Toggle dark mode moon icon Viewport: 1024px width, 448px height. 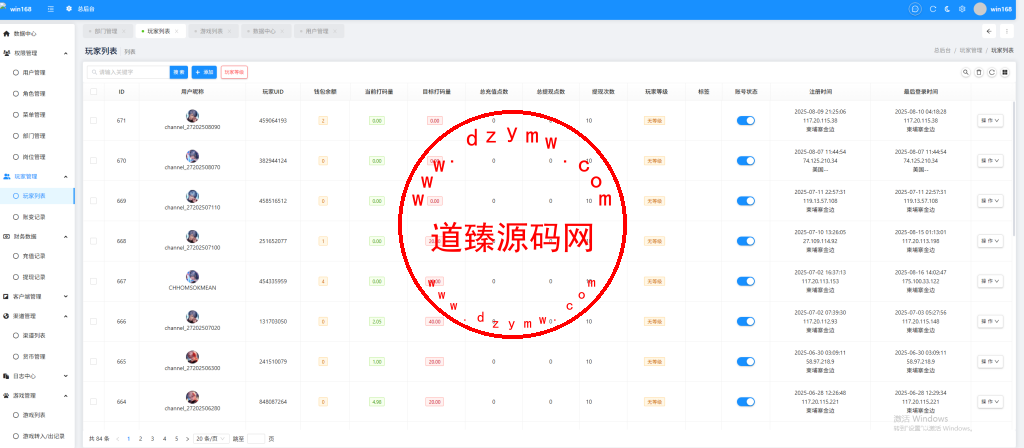click(948, 9)
